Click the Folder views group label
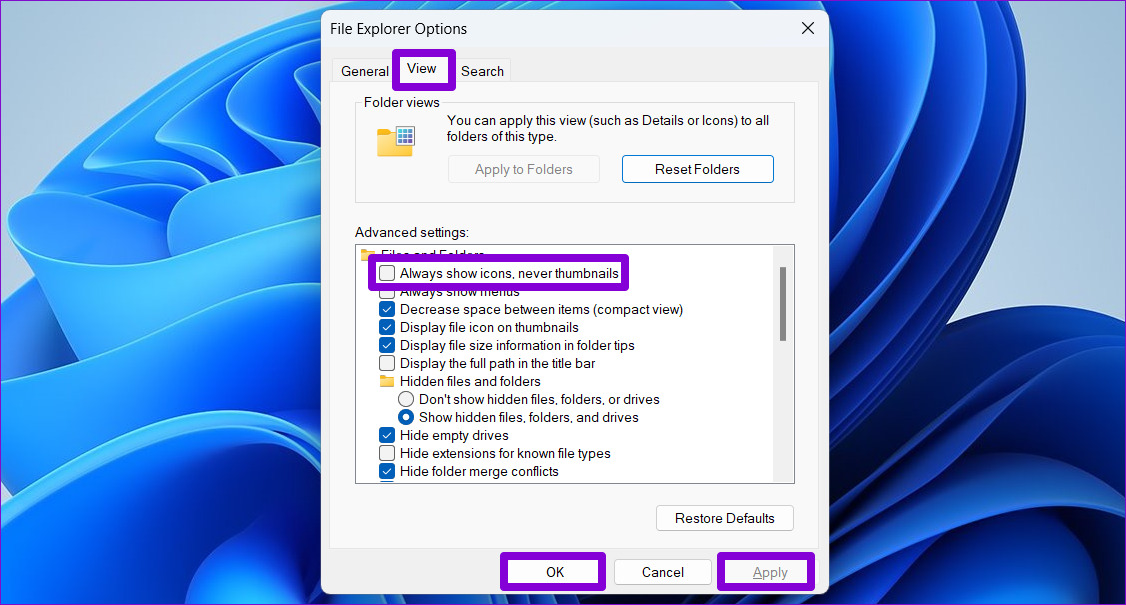The width and height of the screenshot is (1126, 605). (401, 102)
